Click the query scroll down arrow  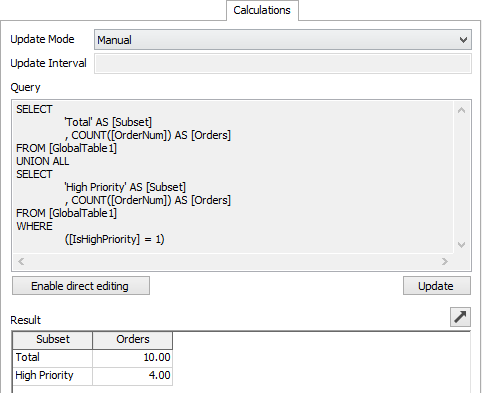[x=462, y=245]
